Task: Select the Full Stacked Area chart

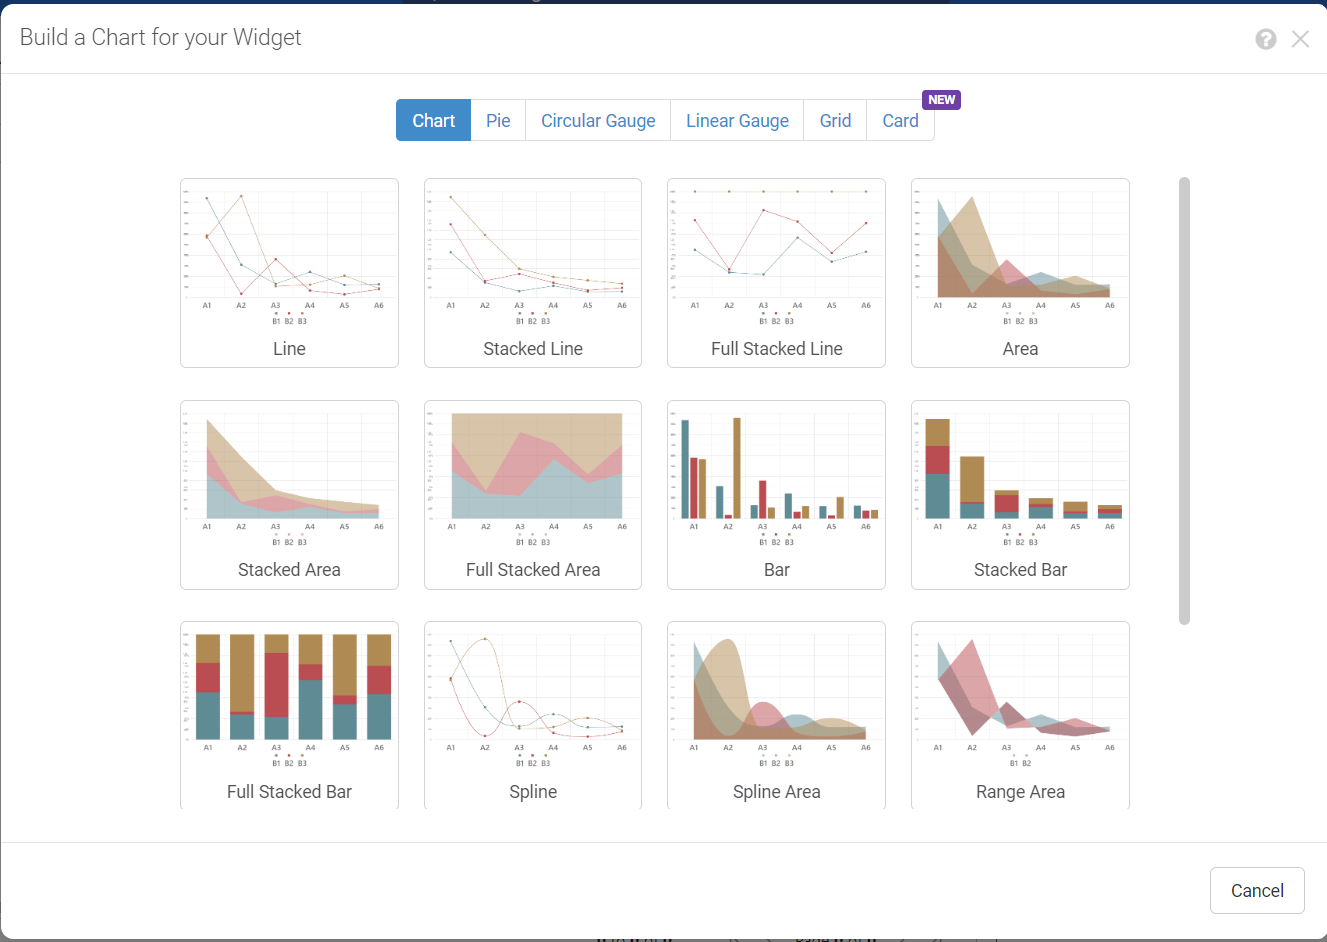Action: pyautogui.click(x=533, y=494)
